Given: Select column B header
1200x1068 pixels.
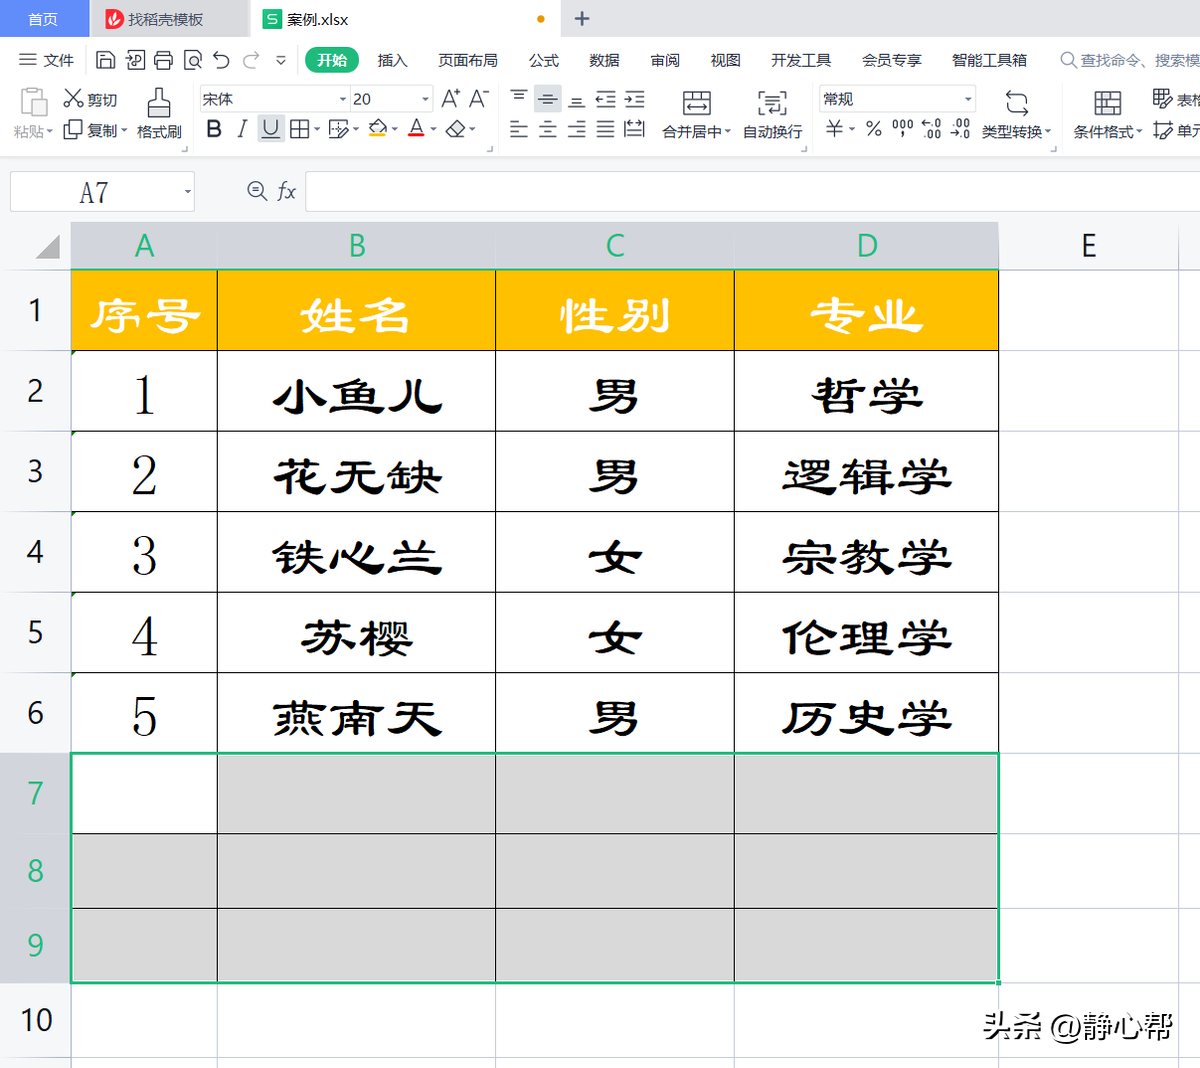Looking at the screenshot, I should click(357, 246).
